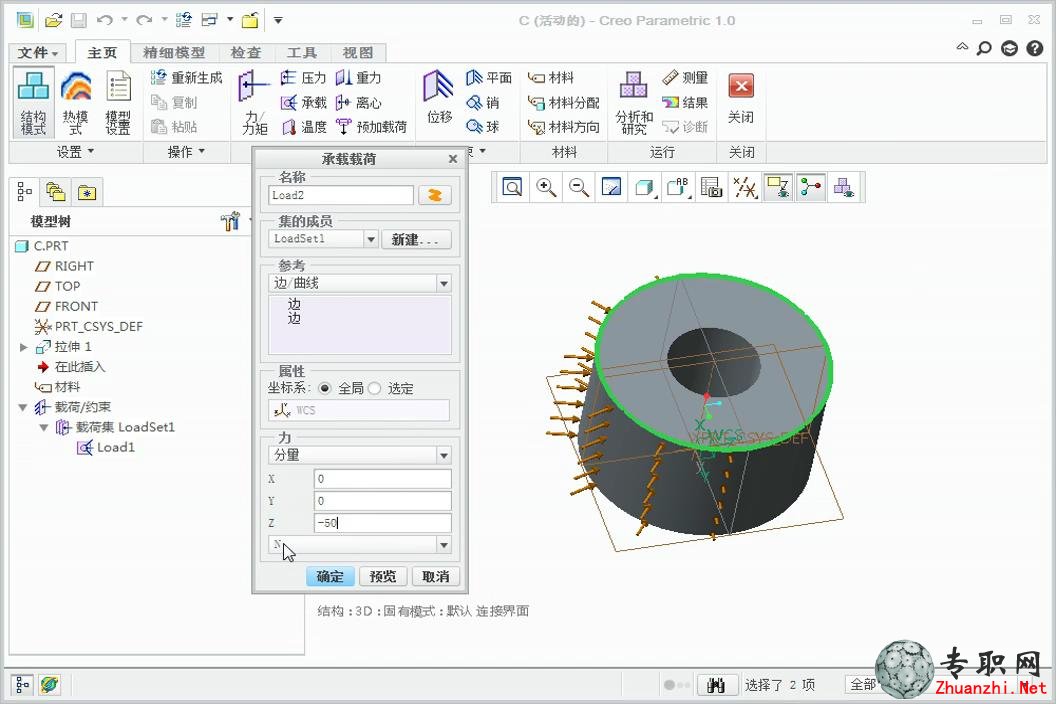Click 新建... new load set button

tap(416, 239)
